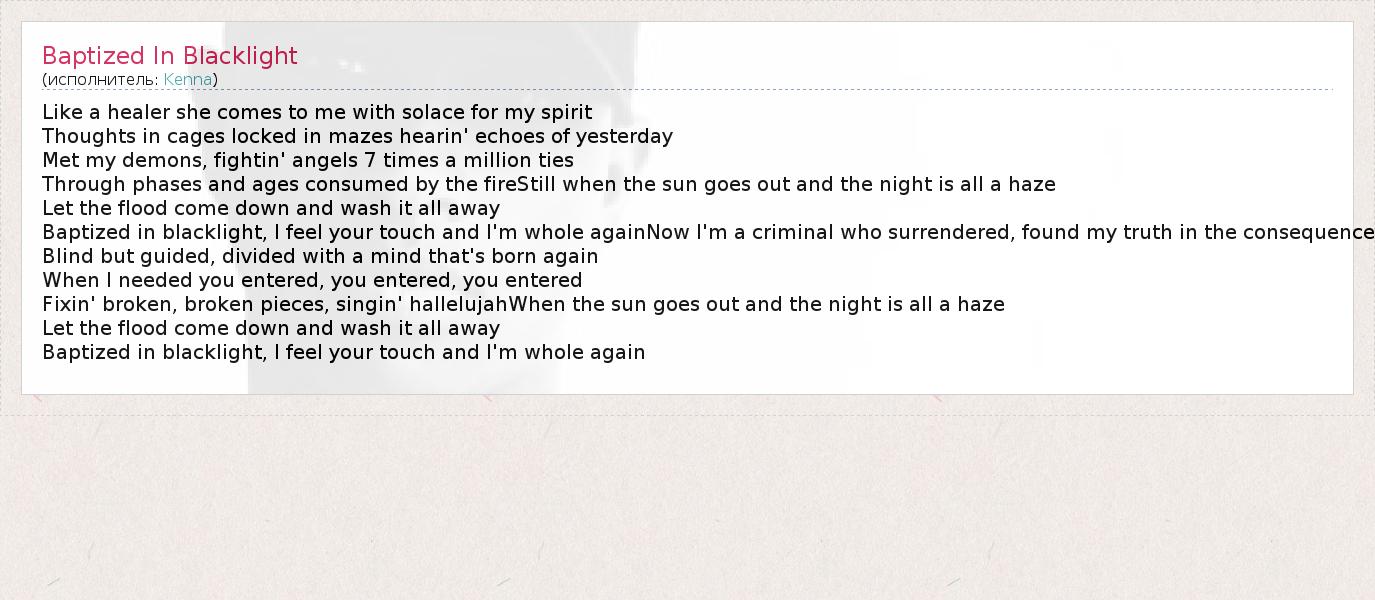This screenshot has height=600, width=1375.
Task: Click the lyric line starting "Like a healer"
Action: 317,112
